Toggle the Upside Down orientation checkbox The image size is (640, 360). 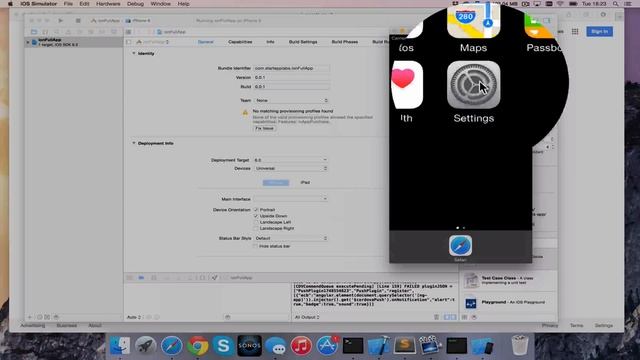[x=256, y=216]
